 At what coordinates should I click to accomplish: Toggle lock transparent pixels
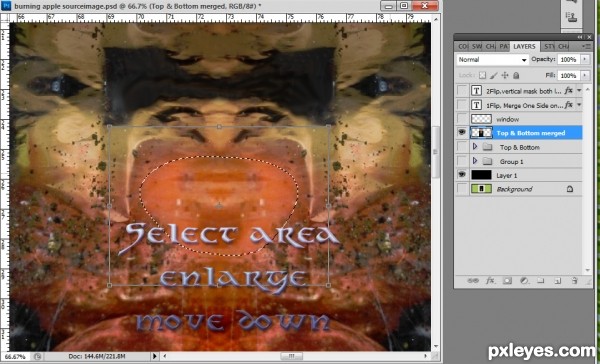(483, 75)
